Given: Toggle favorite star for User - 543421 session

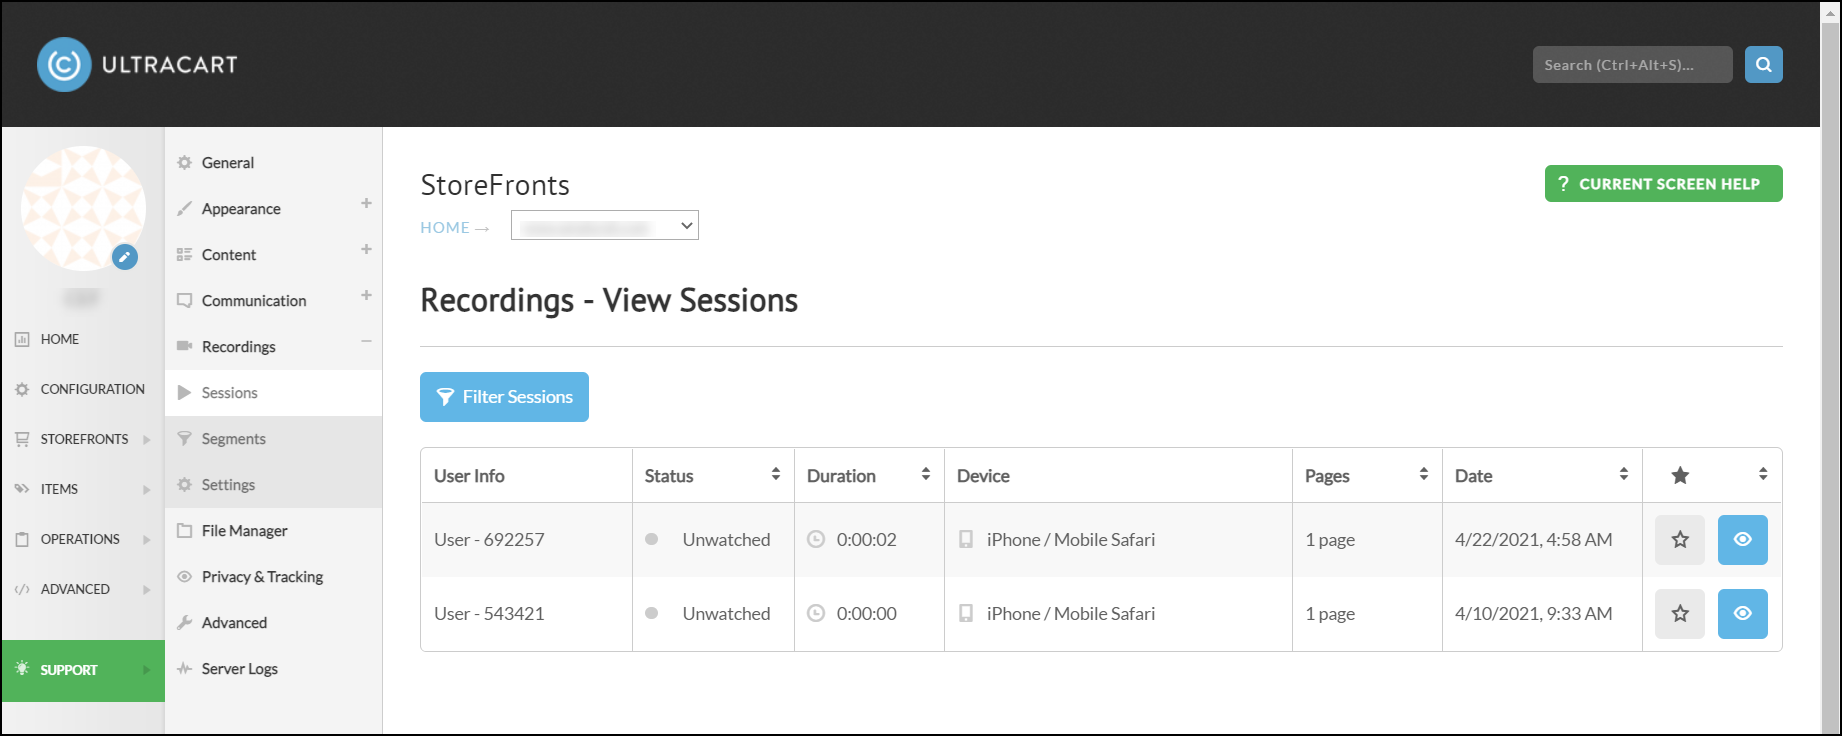Looking at the screenshot, I should coord(1680,613).
